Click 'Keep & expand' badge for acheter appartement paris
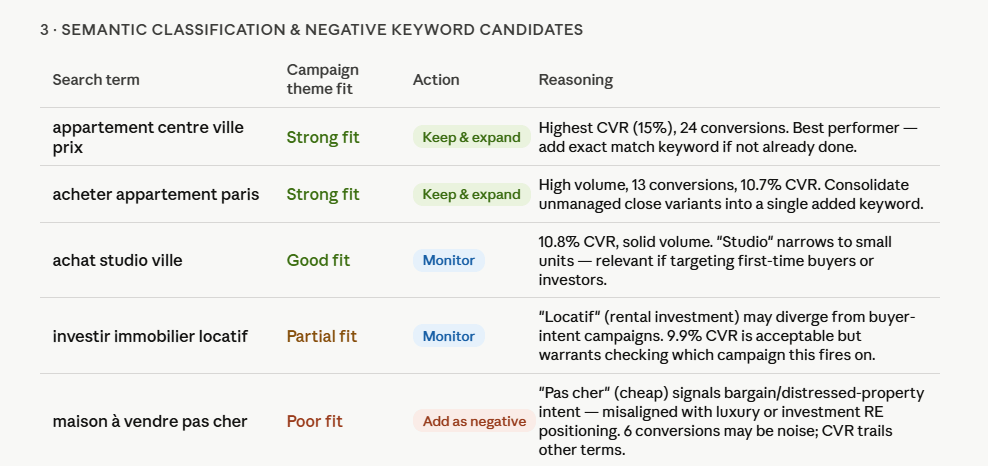The image size is (988, 466). pos(471,194)
